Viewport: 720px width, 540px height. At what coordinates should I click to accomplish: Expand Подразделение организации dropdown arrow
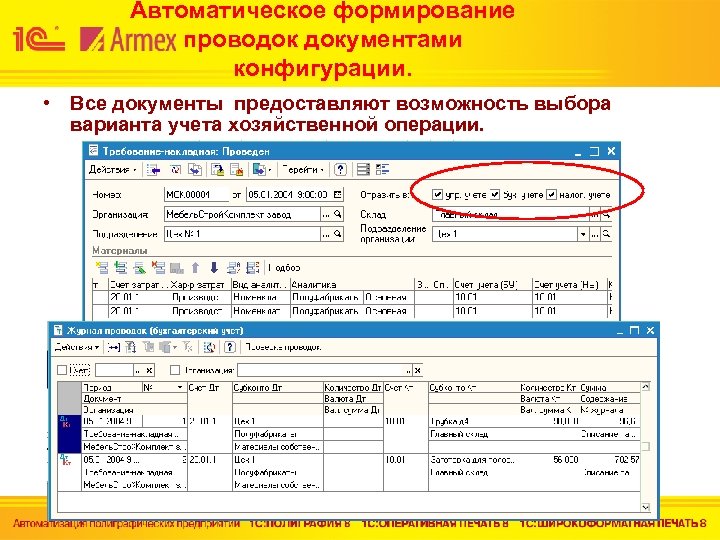pos(583,234)
